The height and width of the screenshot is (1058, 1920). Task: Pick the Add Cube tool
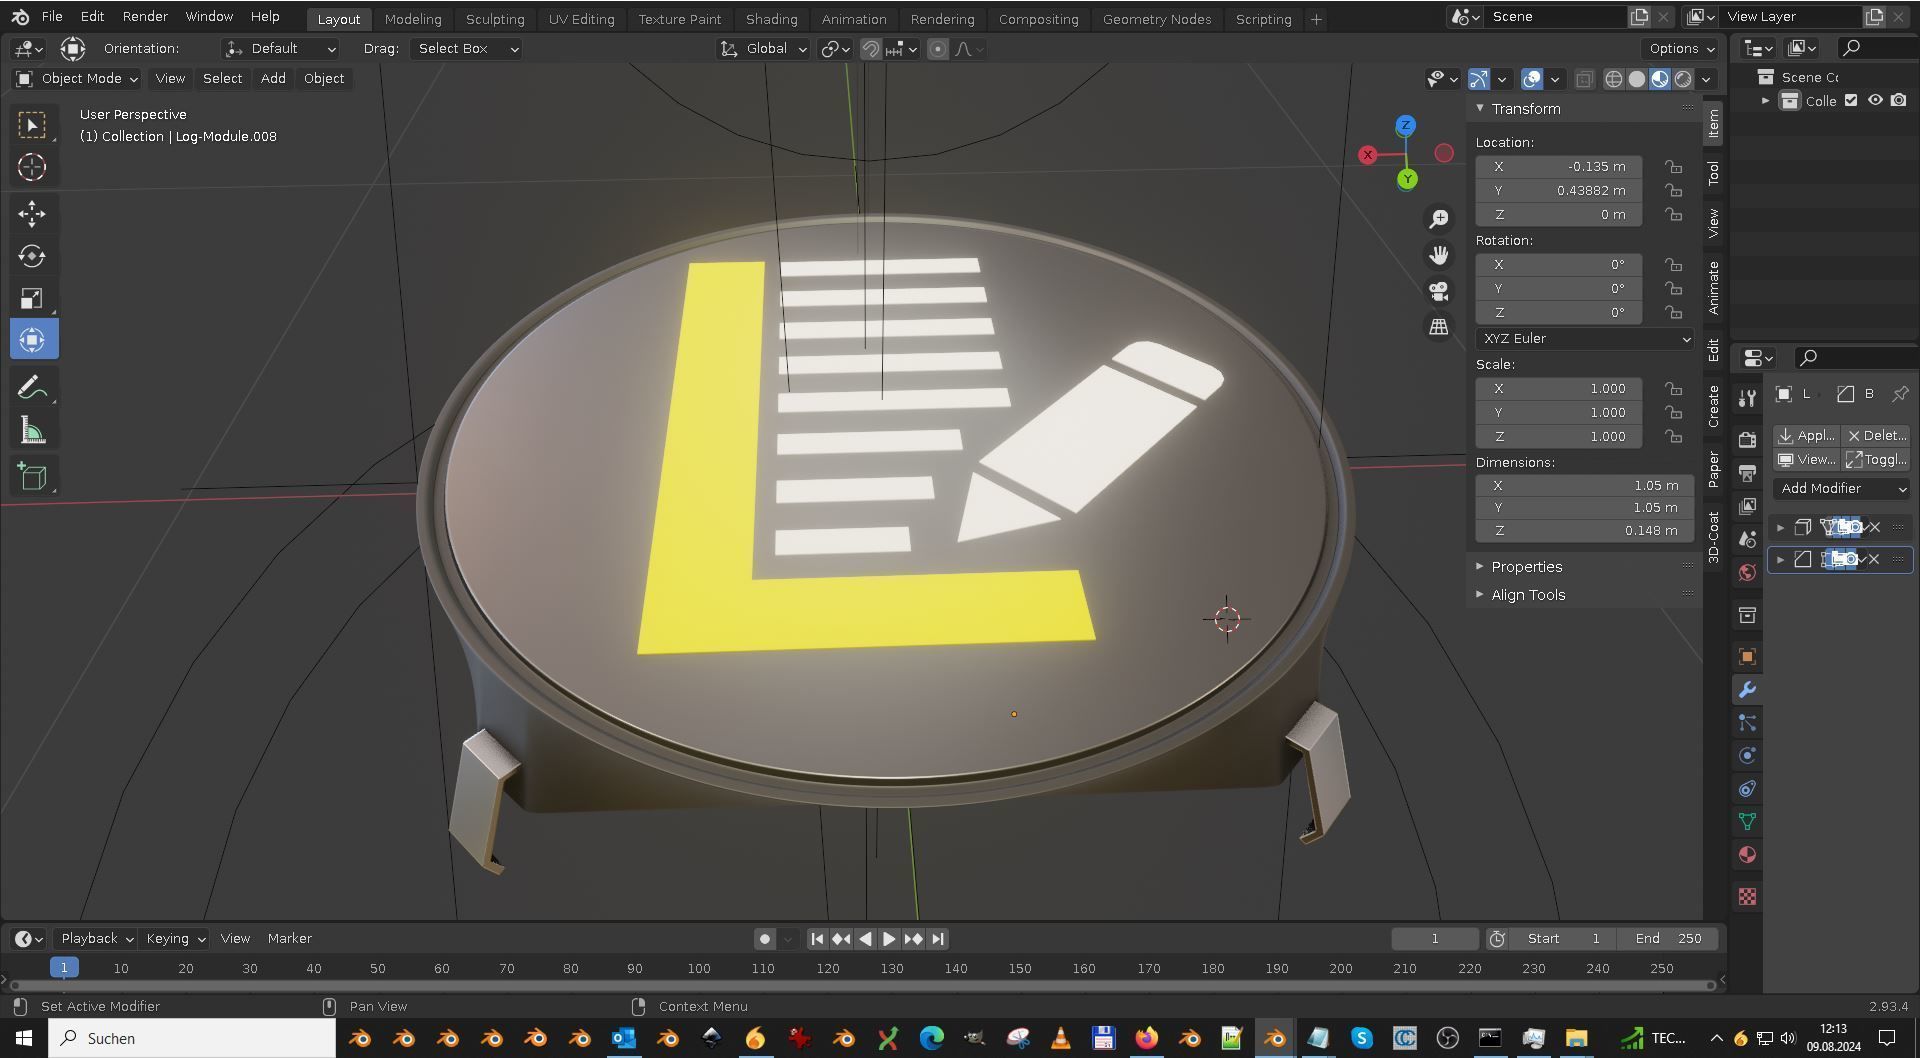click(32, 476)
